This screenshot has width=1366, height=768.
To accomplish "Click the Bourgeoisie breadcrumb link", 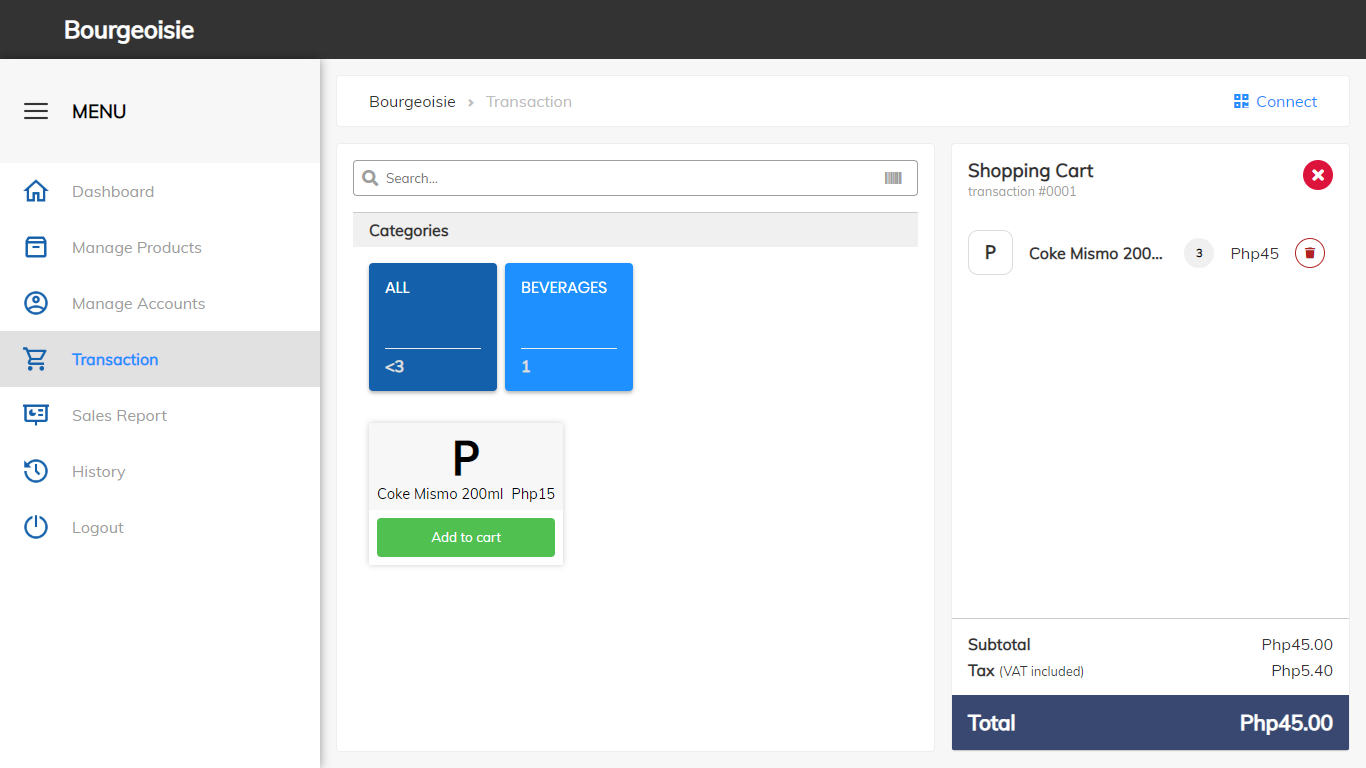I will click(x=412, y=101).
